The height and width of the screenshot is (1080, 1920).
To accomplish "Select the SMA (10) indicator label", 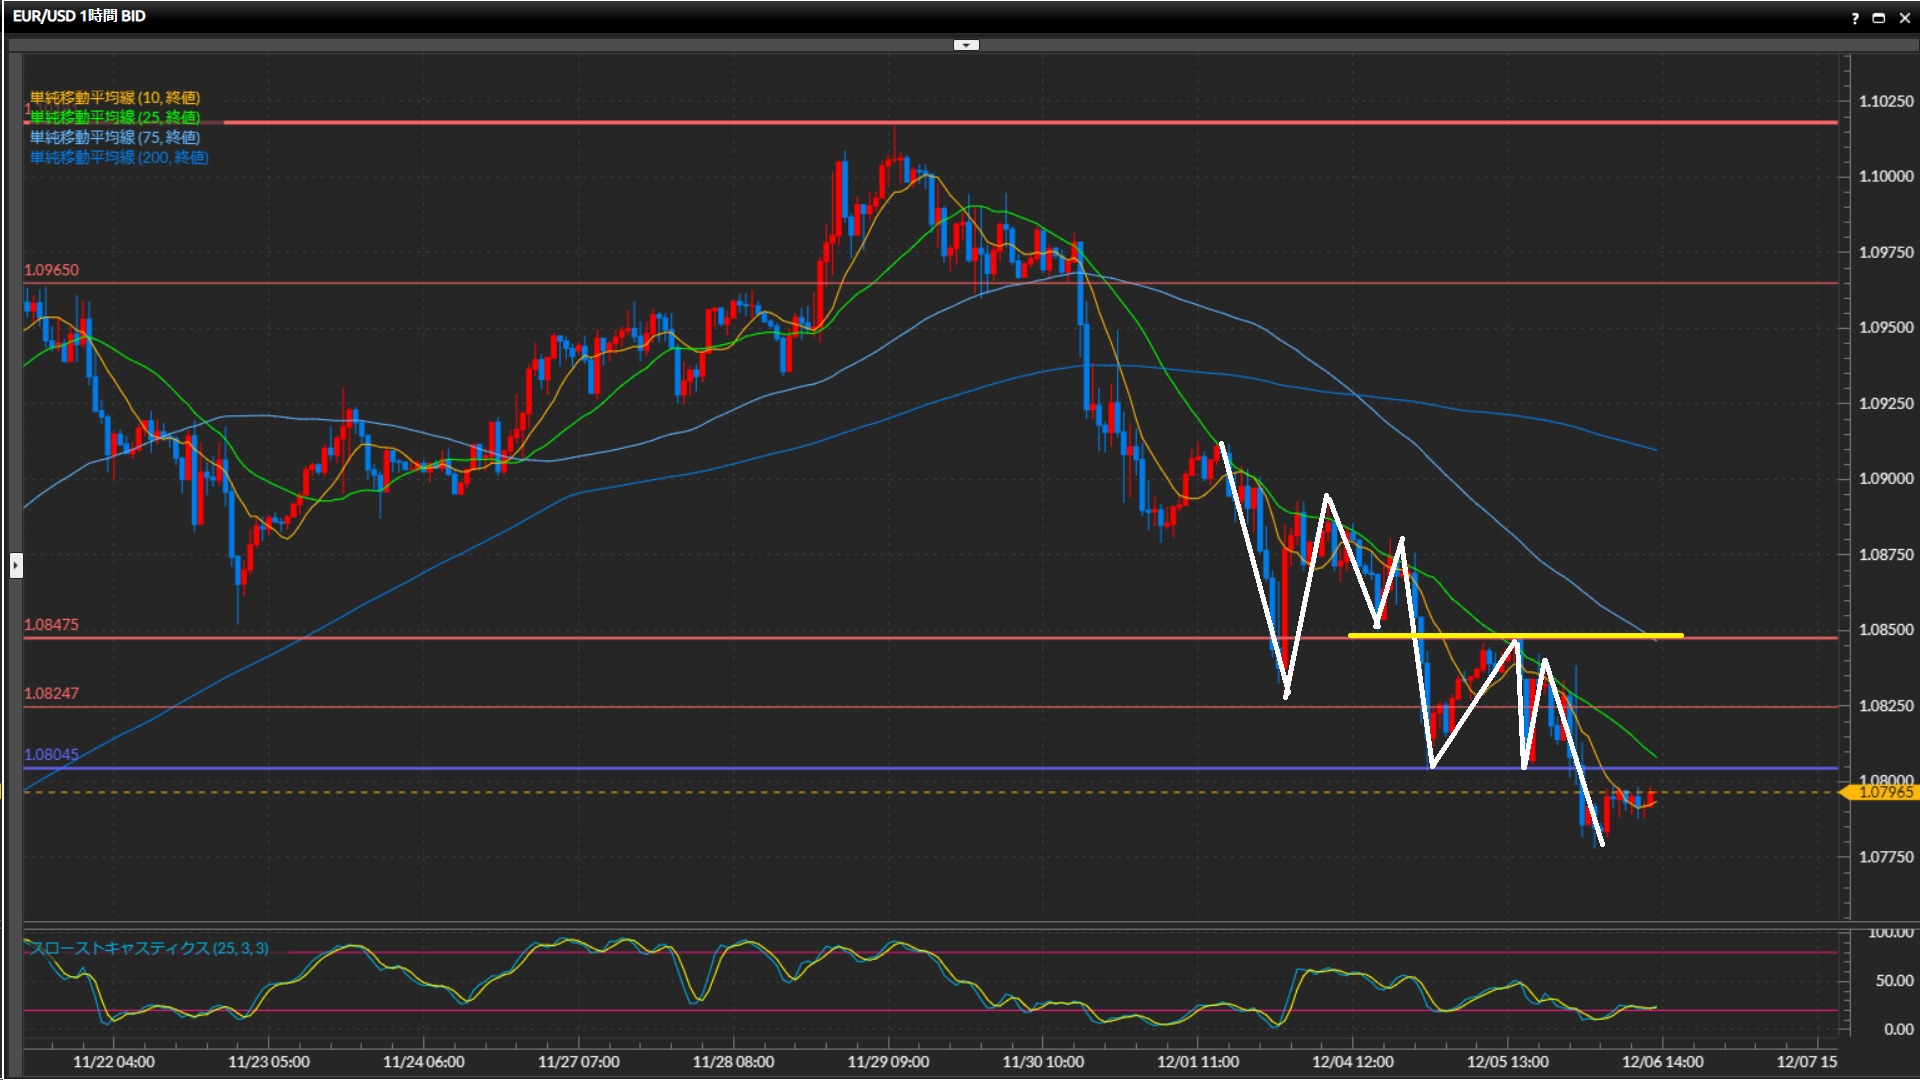I will tap(115, 97).
